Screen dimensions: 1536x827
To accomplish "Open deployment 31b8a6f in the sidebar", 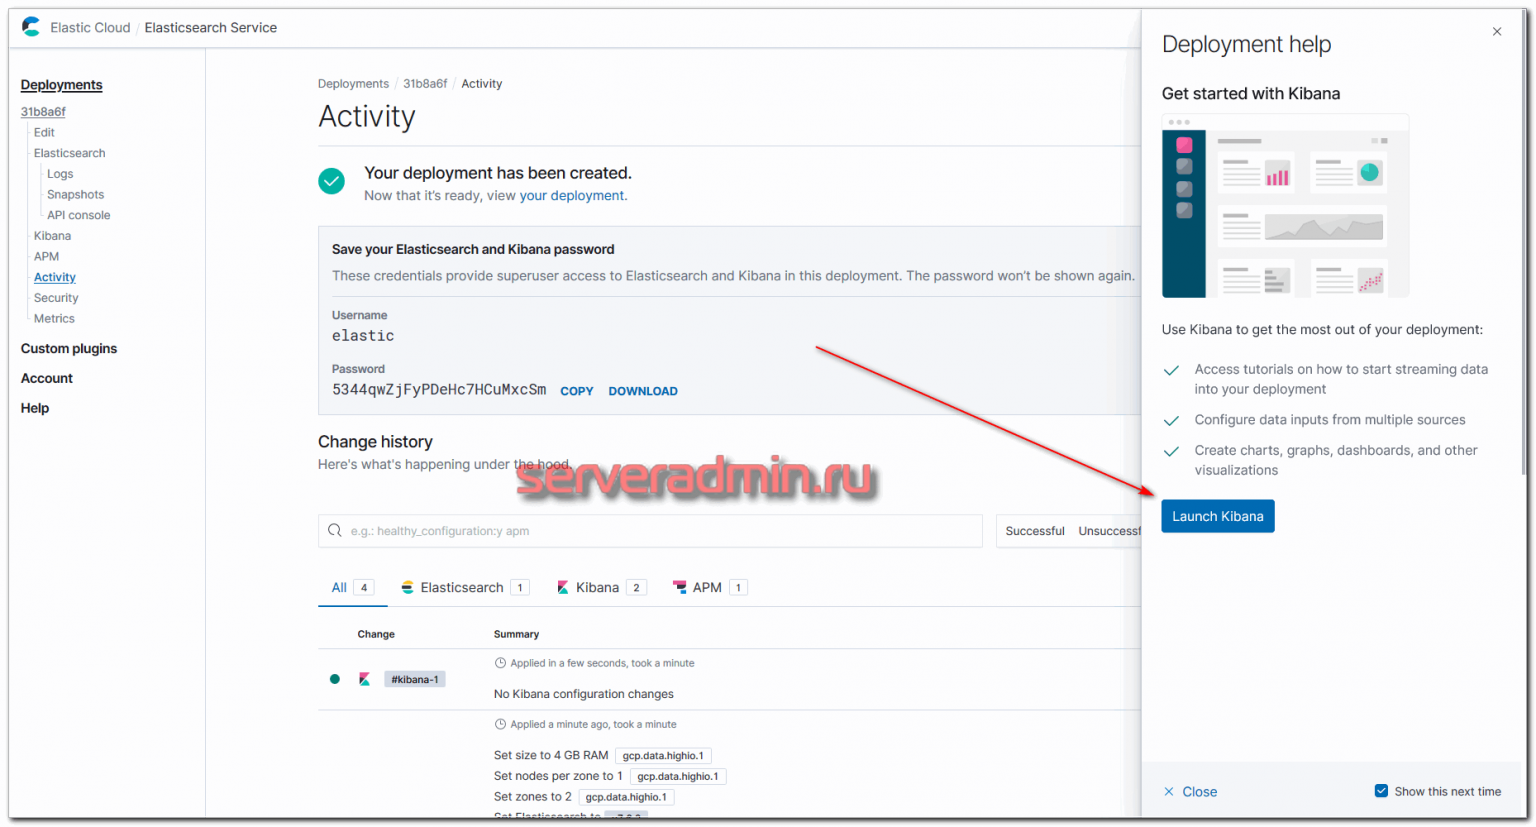I will tap(43, 112).
